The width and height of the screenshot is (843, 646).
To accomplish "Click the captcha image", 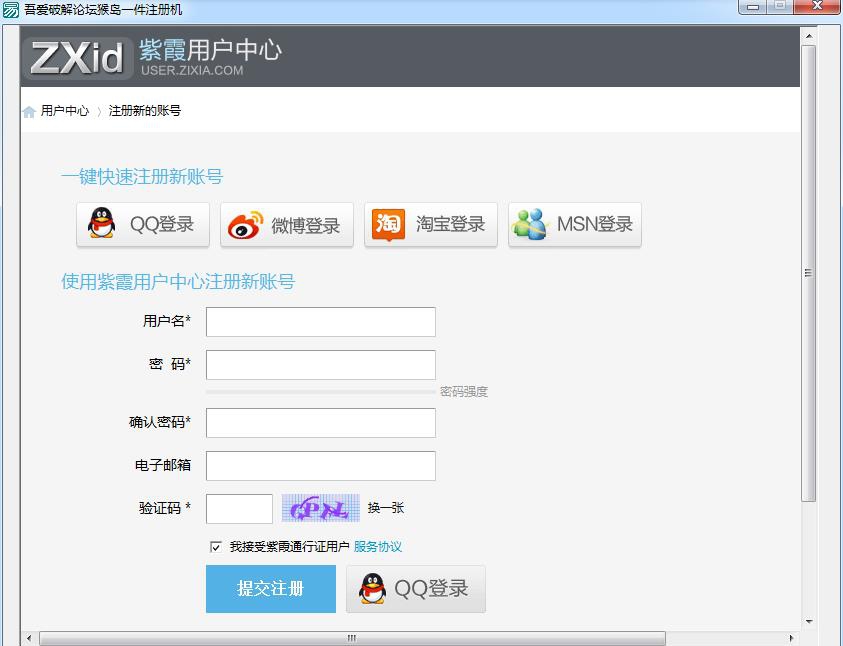I will pos(320,508).
